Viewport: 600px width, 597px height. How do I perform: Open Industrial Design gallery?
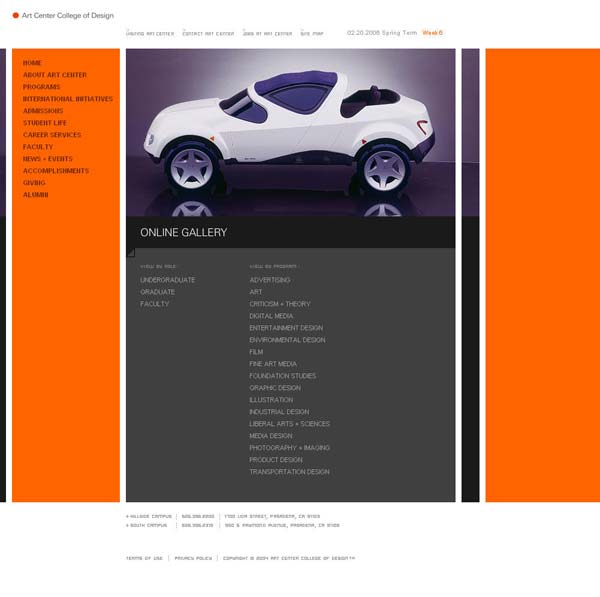click(279, 412)
